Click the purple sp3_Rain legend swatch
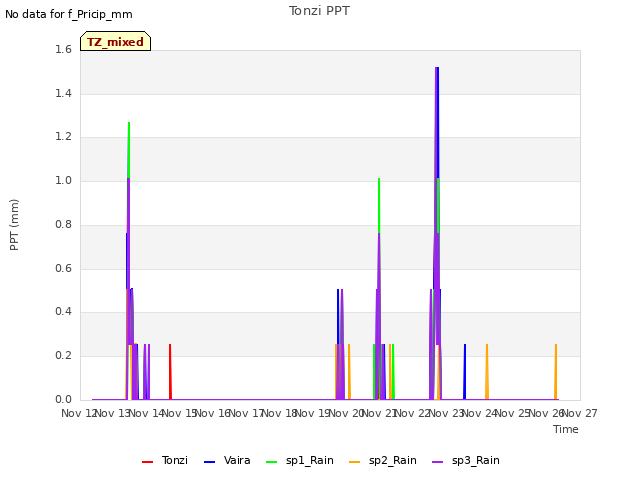The height and width of the screenshot is (480, 640). coord(438,462)
